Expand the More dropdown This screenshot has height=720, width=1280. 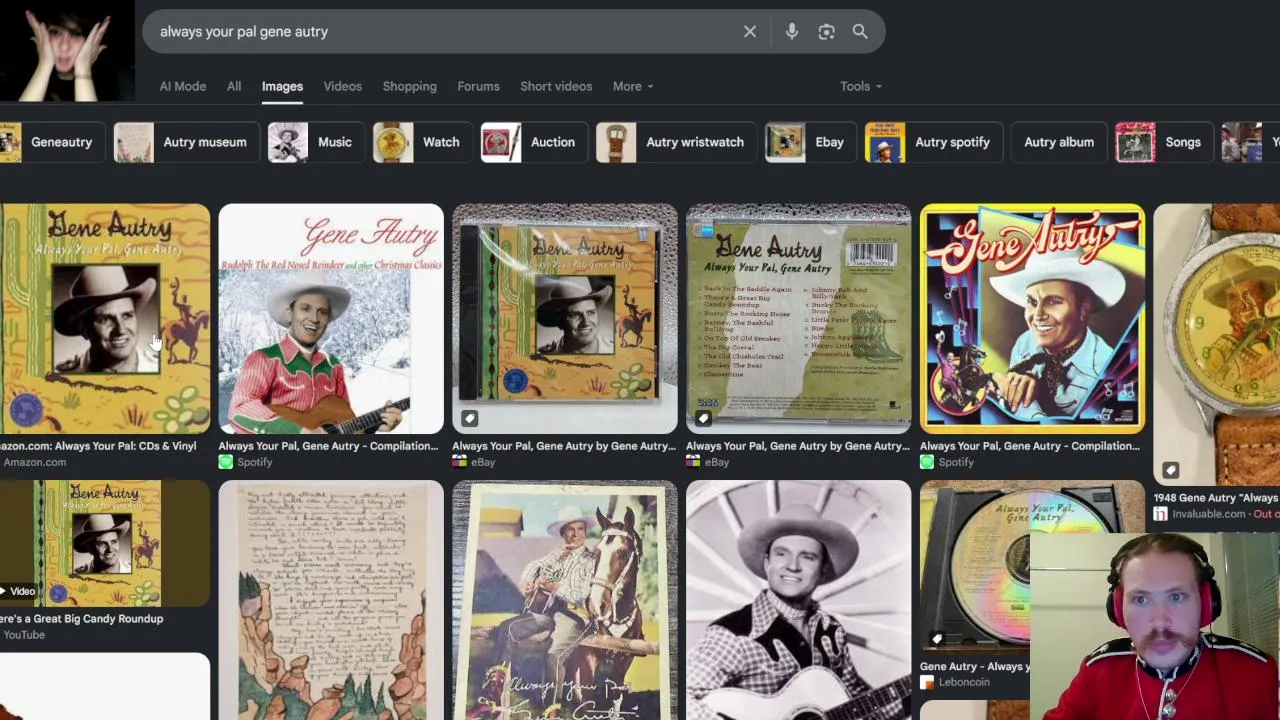click(633, 86)
